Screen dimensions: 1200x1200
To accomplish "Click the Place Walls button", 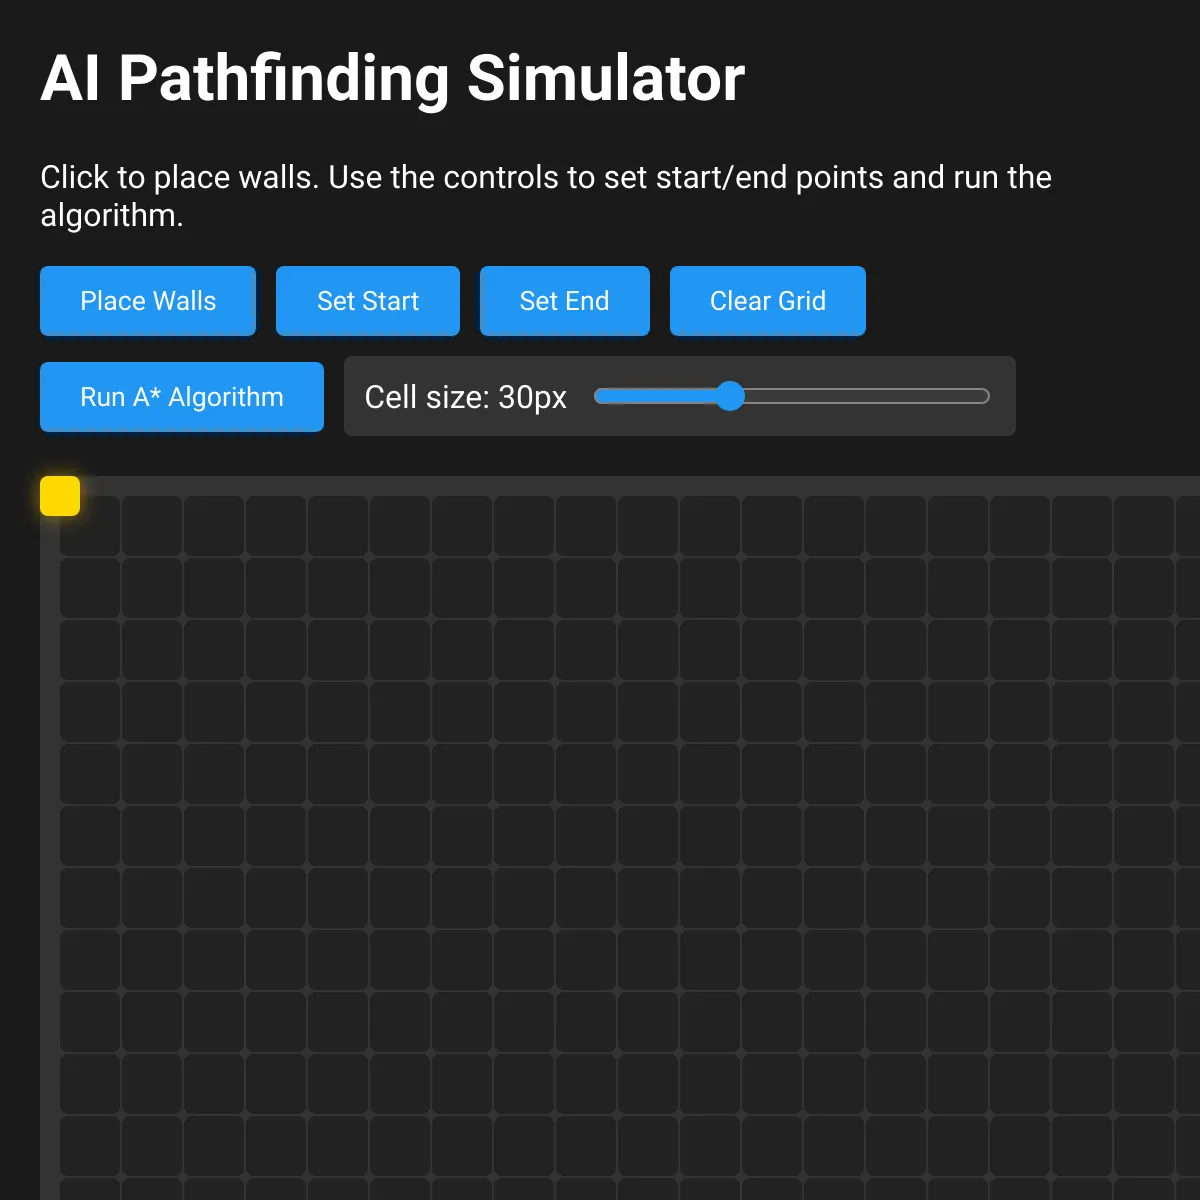I will pyautogui.click(x=148, y=301).
